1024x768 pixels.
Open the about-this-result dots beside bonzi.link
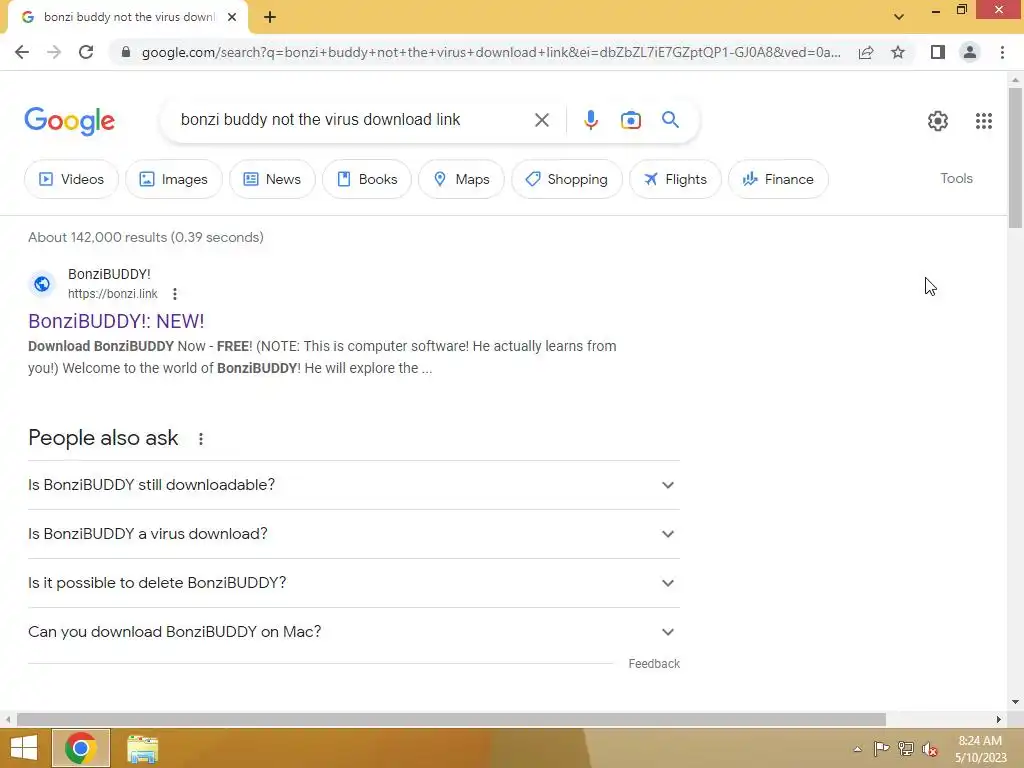pyautogui.click(x=174, y=294)
